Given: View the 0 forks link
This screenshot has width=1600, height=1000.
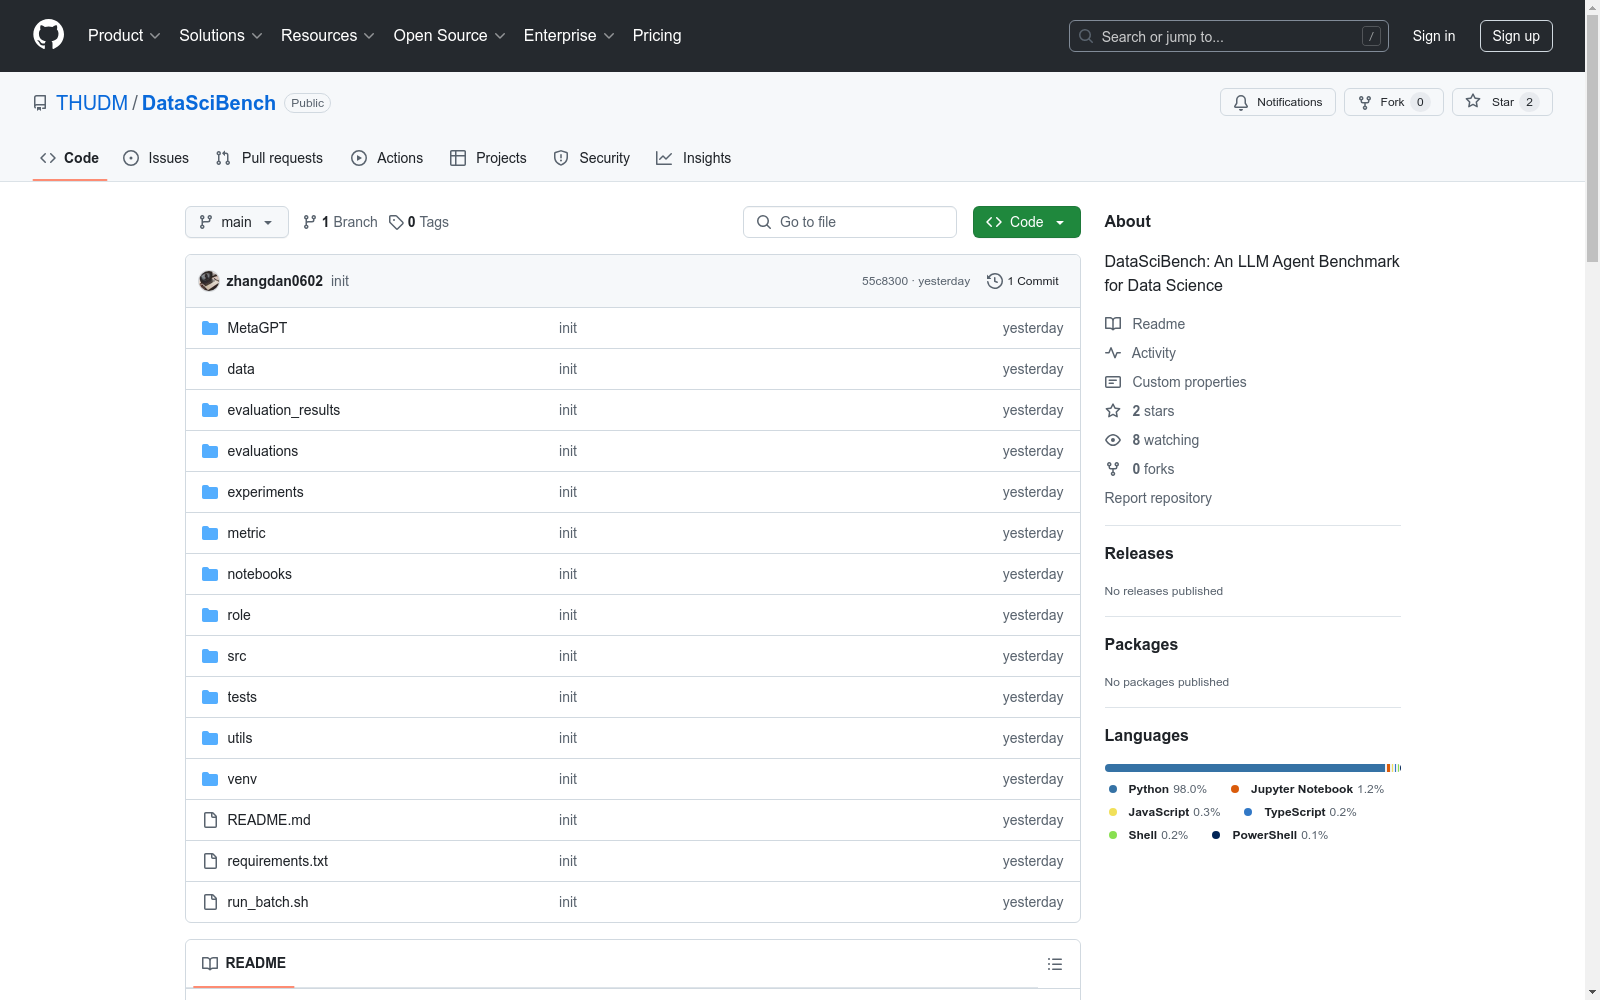Looking at the screenshot, I should pyautogui.click(x=1140, y=469).
